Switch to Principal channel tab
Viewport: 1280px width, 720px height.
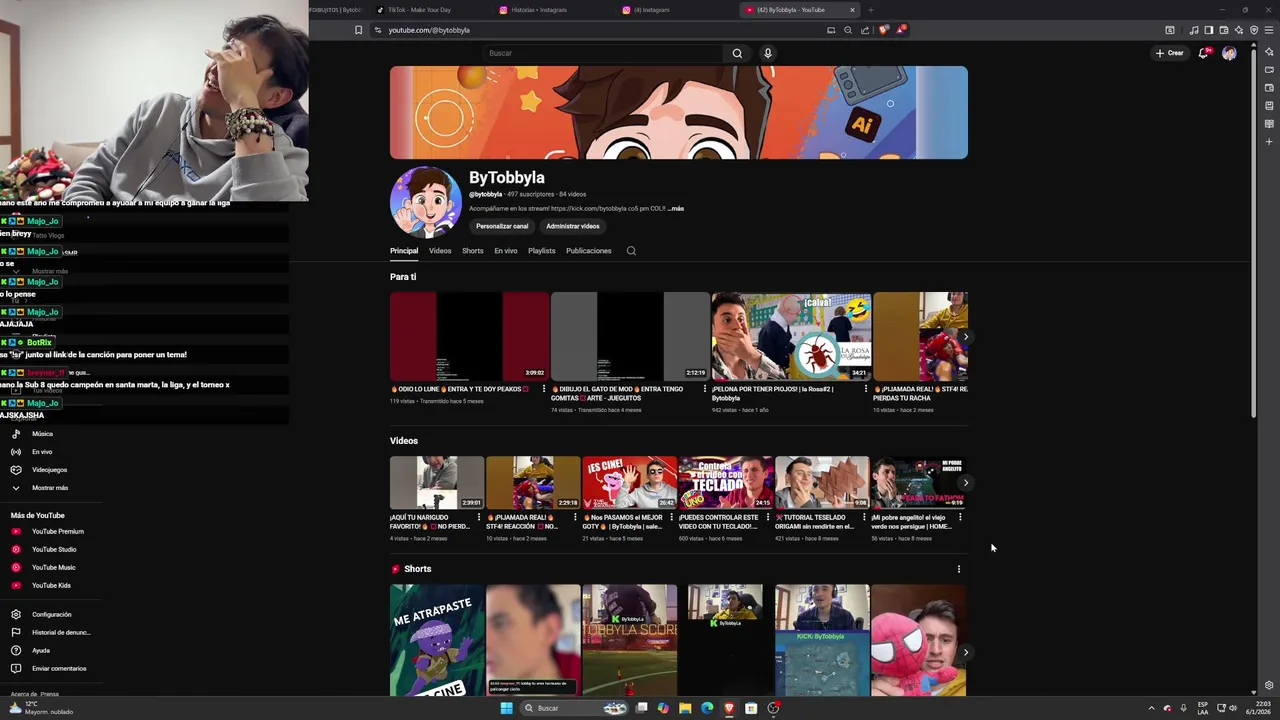click(x=404, y=251)
